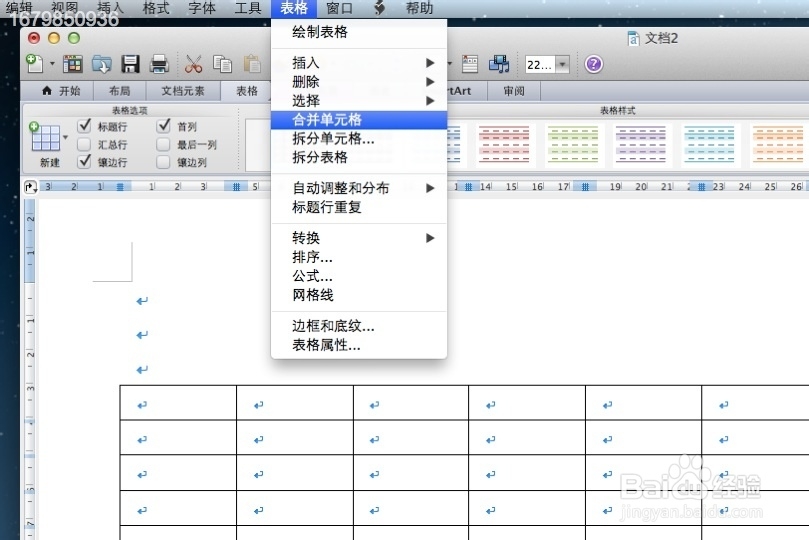Open the 工具 menu bar item
This screenshot has height=540, width=809.
click(248, 8)
